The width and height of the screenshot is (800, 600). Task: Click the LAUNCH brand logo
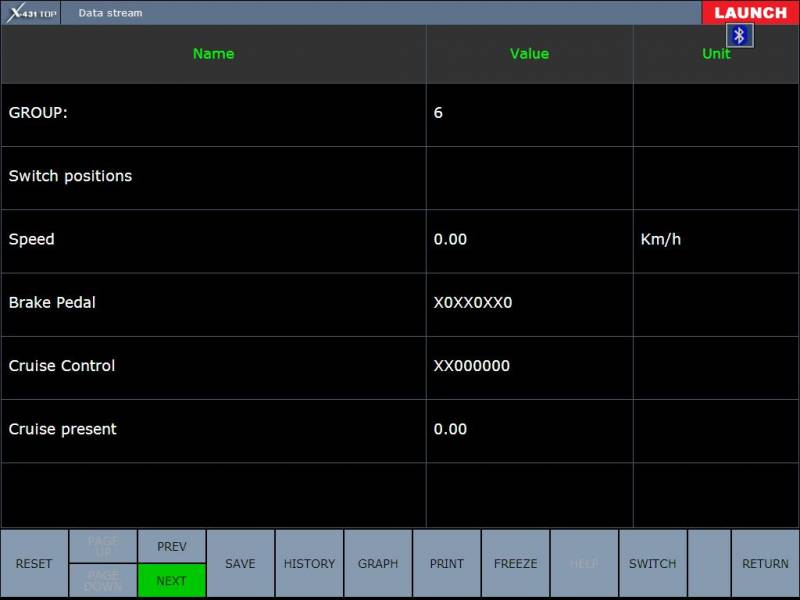pos(750,13)
